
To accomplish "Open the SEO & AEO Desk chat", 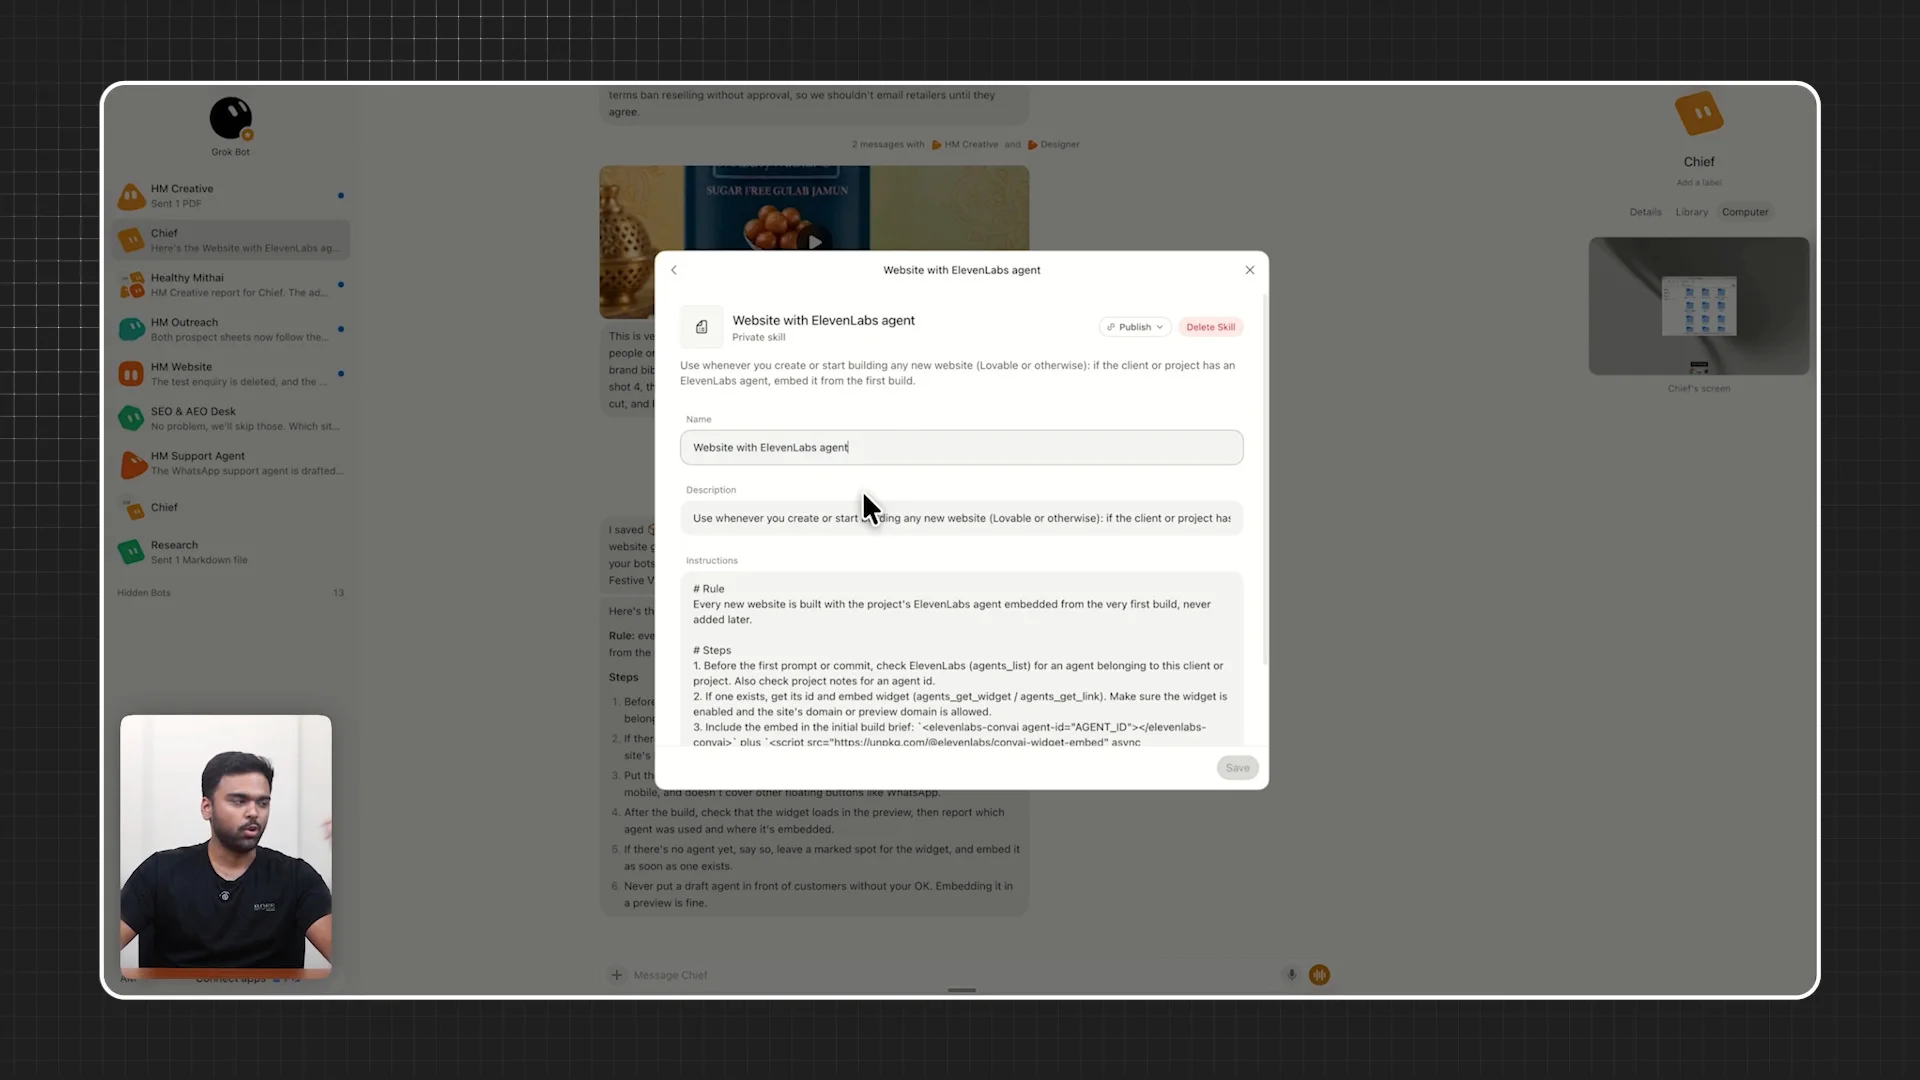I will click(x=231, y=419).
